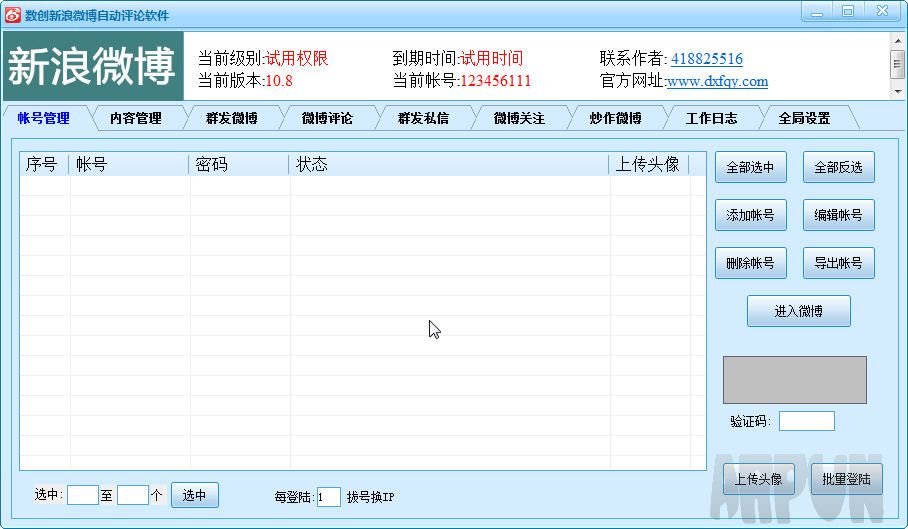
Task: Click the header scrollbar down arrow
Action: (898, 91)
